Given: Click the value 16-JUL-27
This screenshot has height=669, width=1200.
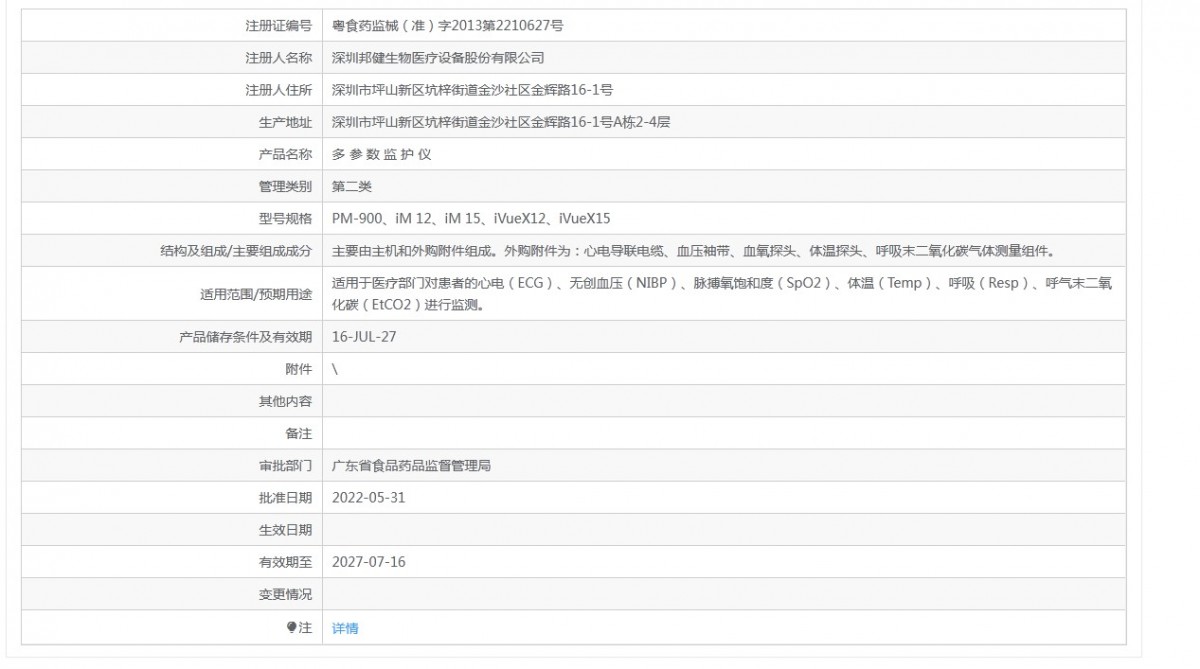Looking at the screenshot, I should click(x=364, y=337).
